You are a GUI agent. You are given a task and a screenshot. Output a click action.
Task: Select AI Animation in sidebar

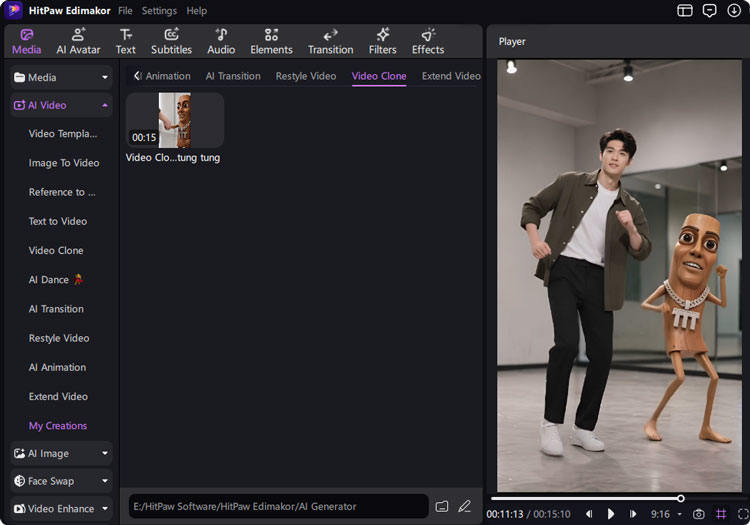[x=57, y=367]
